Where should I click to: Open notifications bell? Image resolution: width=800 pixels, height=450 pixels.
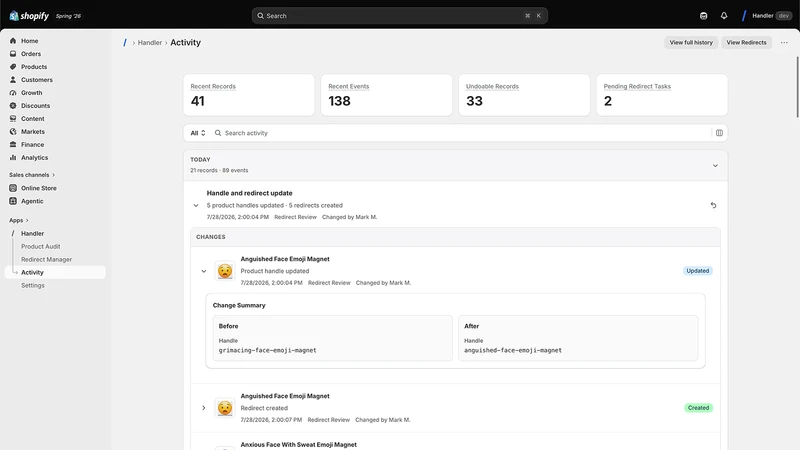tap(724, 16)
